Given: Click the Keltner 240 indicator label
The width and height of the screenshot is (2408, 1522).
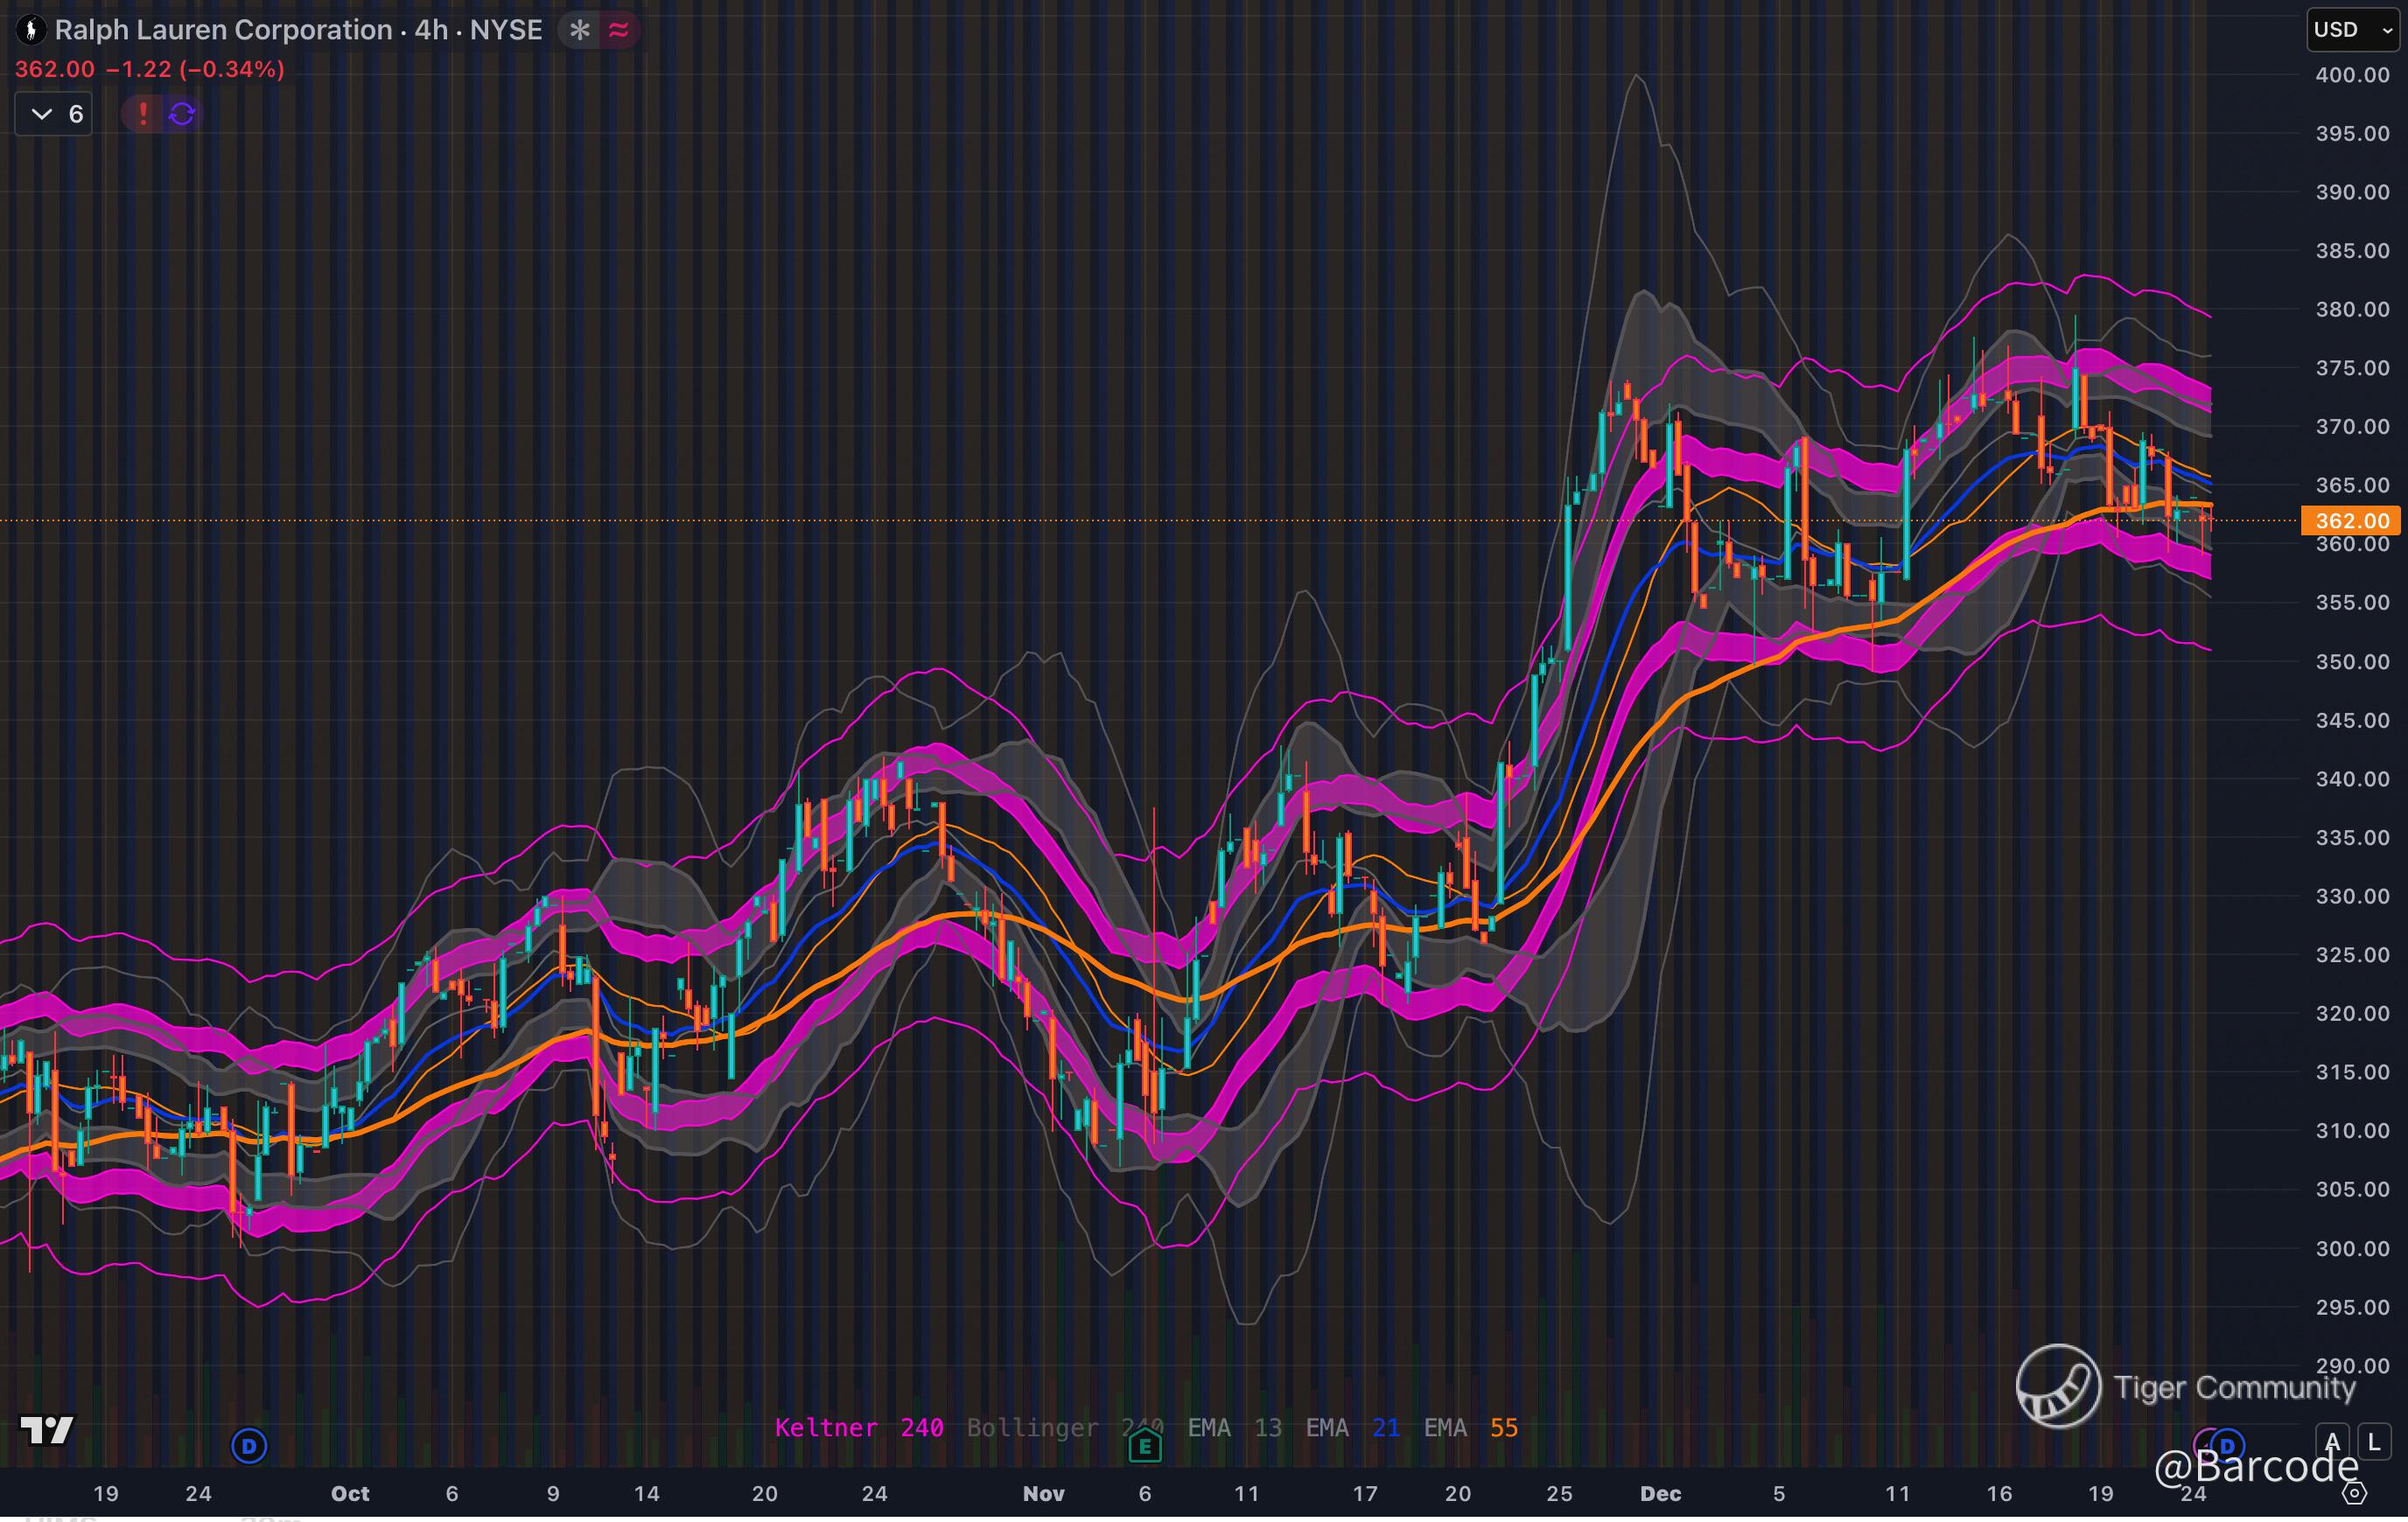Looking at the screenshot, I should point(858,1427).
